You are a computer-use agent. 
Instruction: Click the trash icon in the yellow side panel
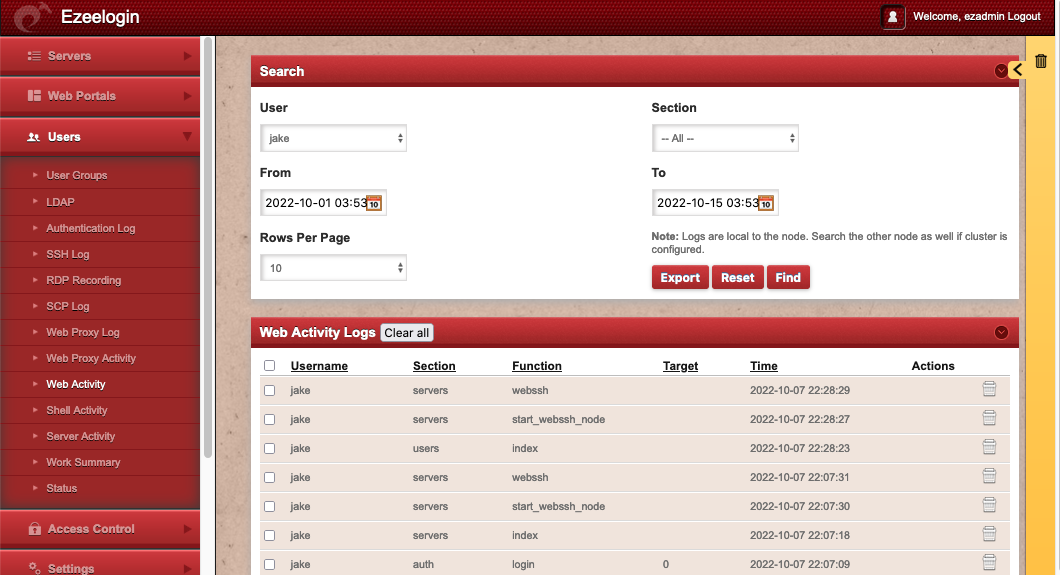coord(1041,61)
